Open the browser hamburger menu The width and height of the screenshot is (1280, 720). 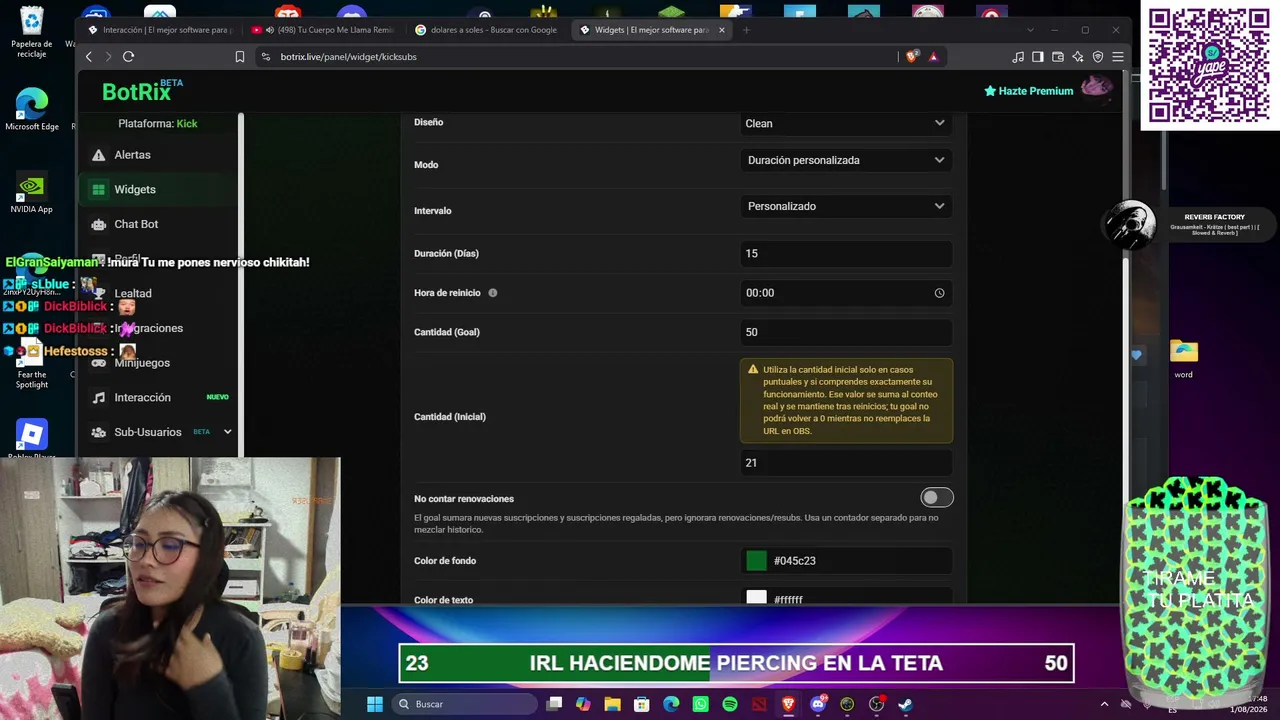click(x=1118, y=57)
